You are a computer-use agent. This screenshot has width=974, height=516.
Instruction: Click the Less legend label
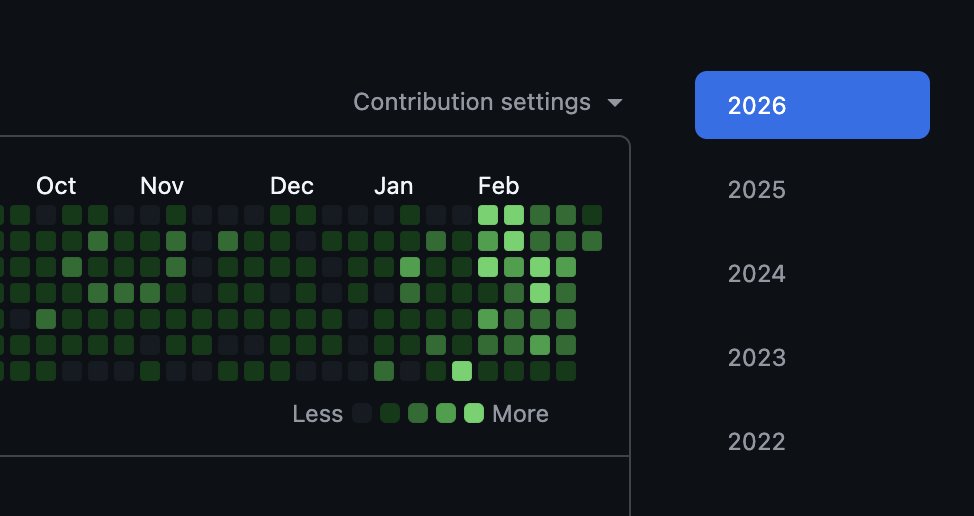317,414
